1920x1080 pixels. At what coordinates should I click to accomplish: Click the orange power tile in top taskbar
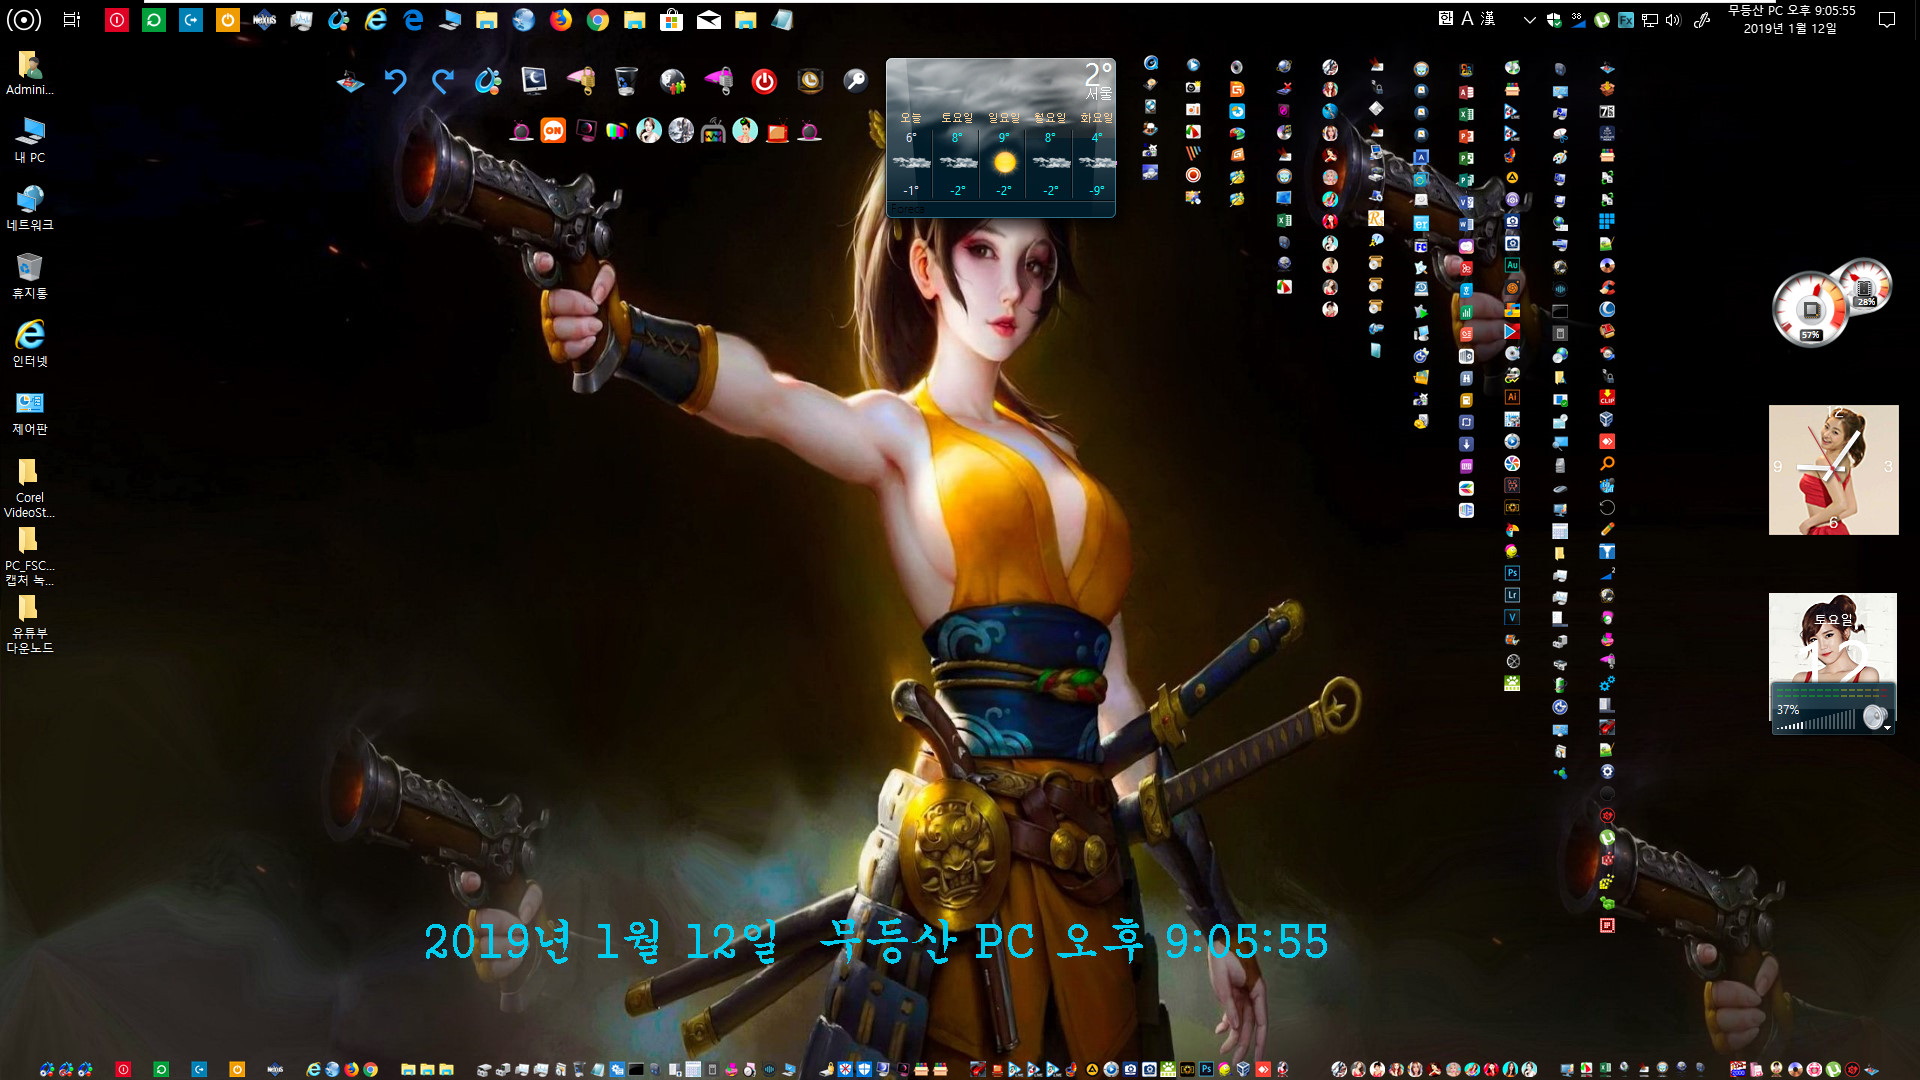point(228,19)
